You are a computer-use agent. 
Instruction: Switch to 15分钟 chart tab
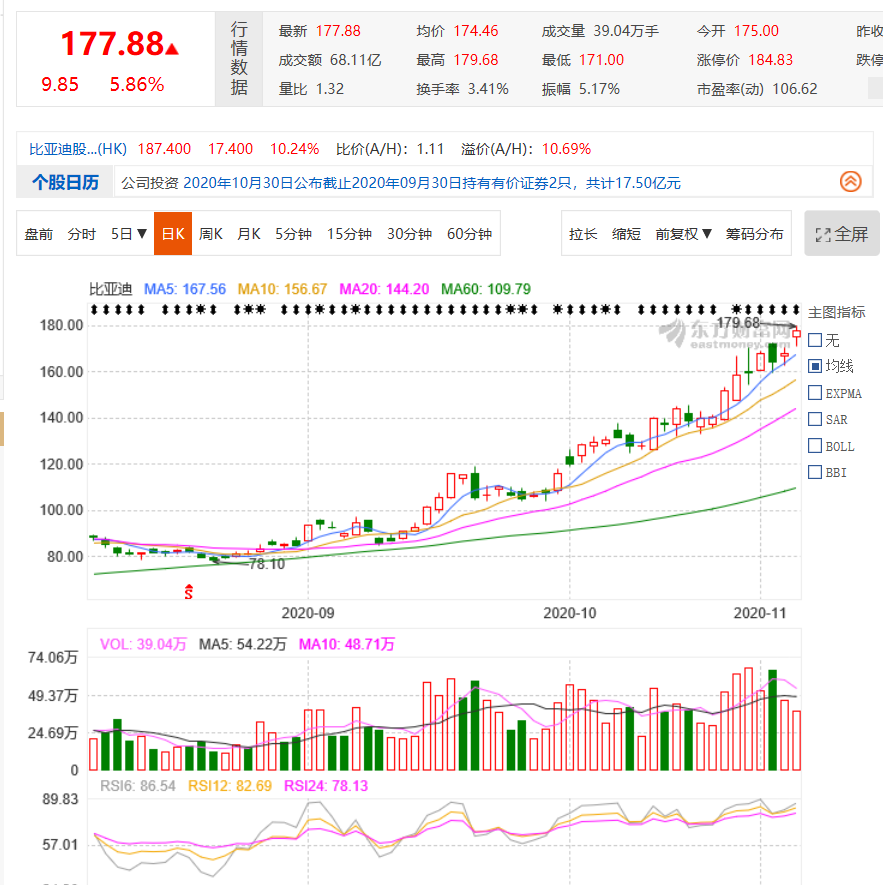coord(349,234)
